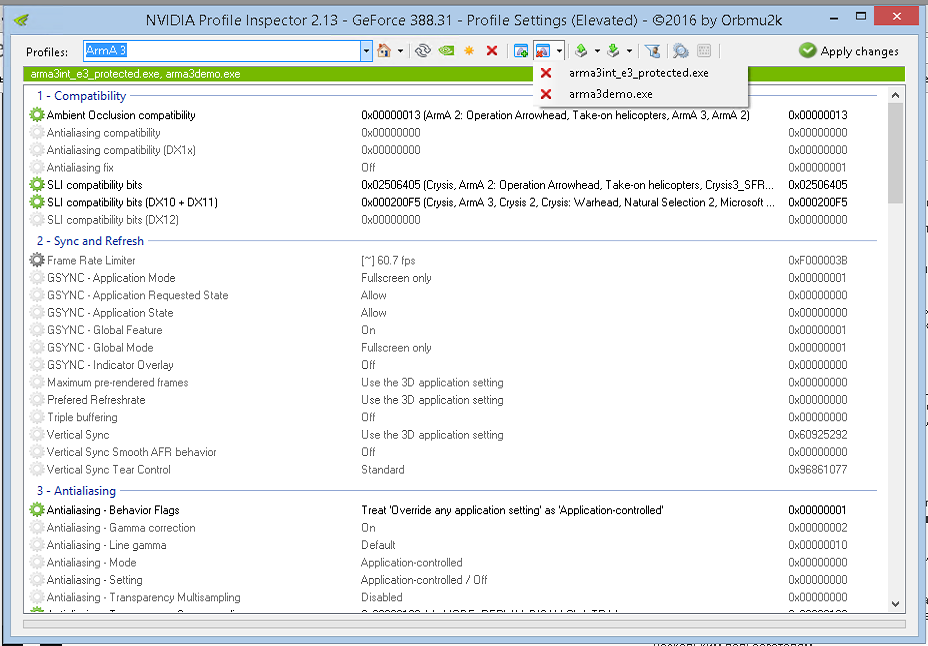Click the import profiles icon
This screenshot has width=928, height=646.
tap(613, 51)
